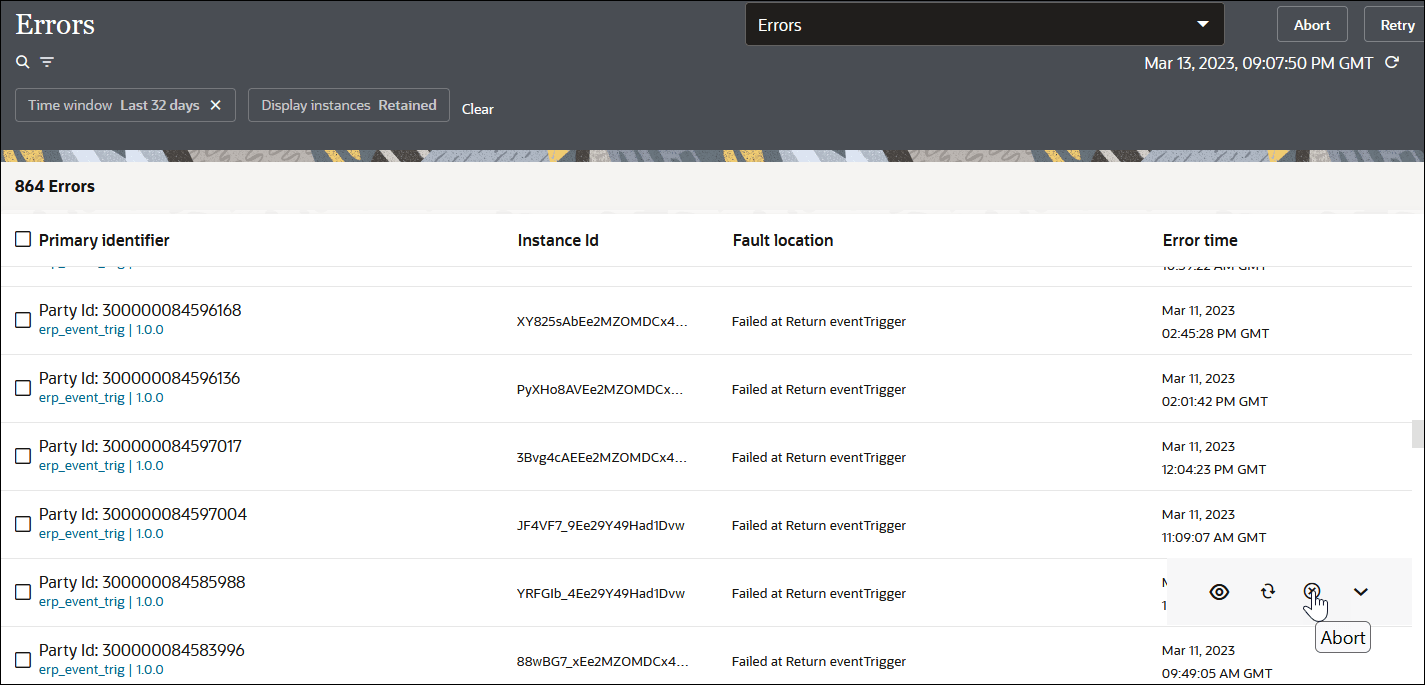Click the Errors page title

coord(55,24)
